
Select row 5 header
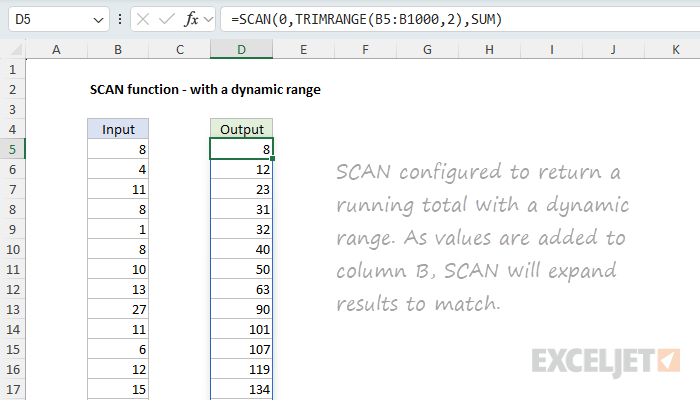point(12,149)
